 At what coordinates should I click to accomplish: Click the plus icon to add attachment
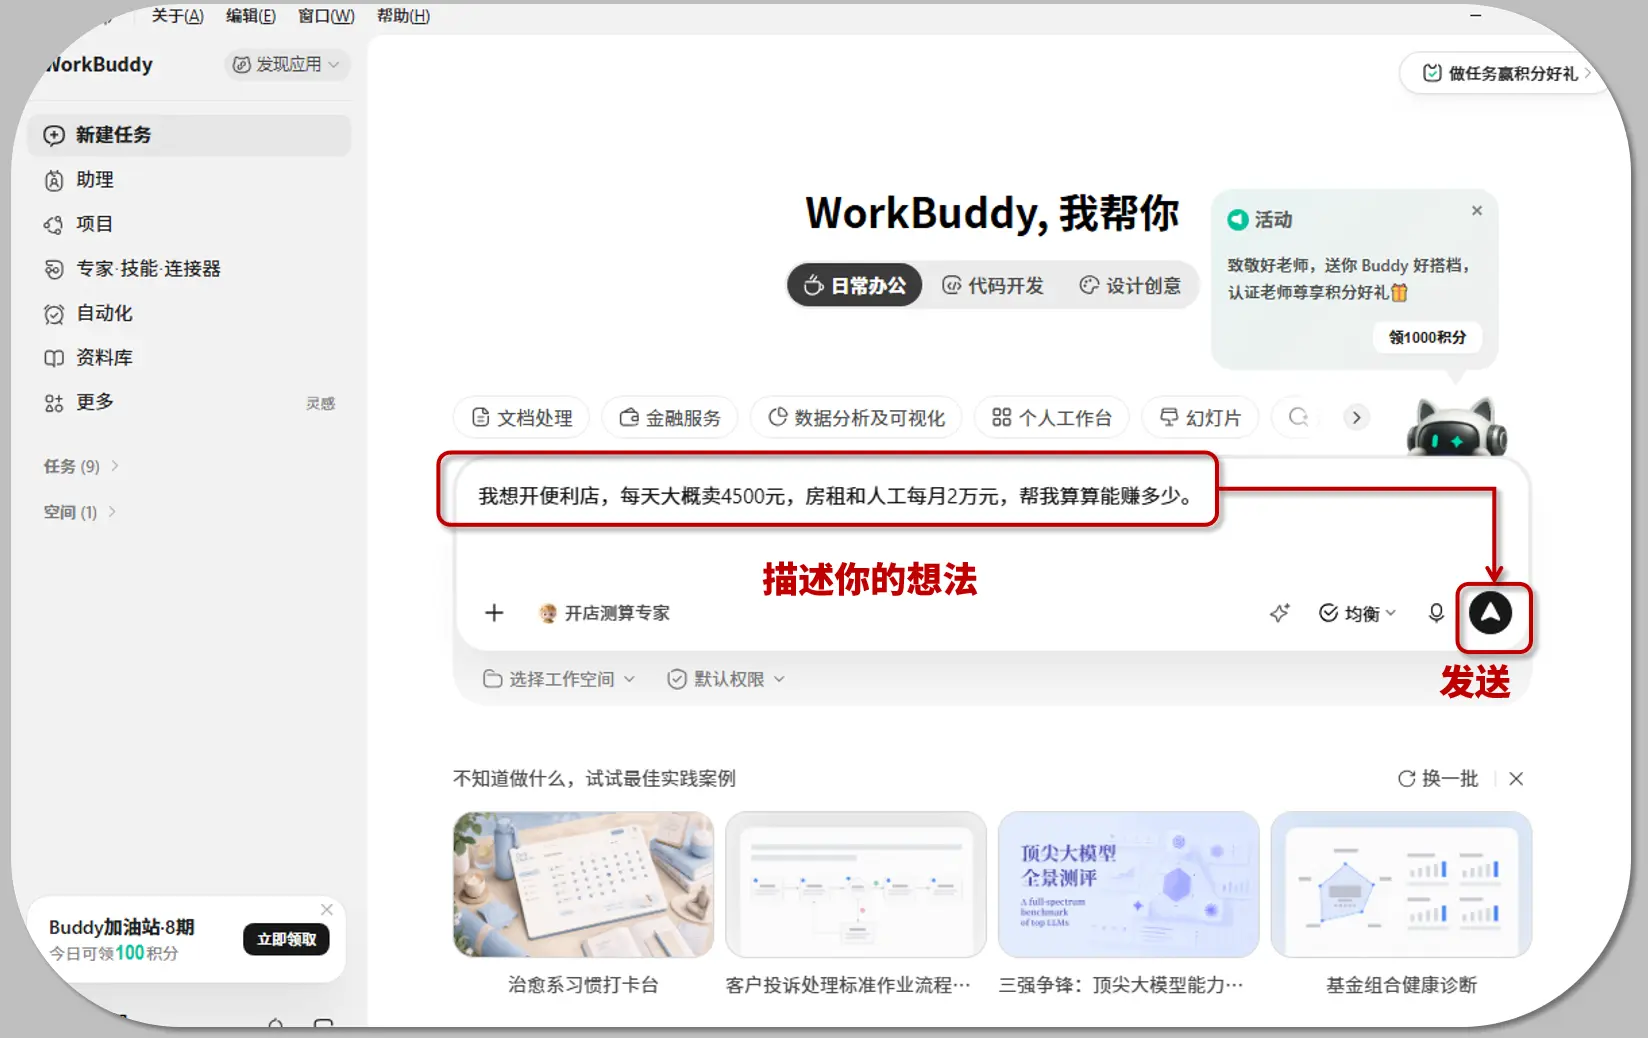point(494,613)
